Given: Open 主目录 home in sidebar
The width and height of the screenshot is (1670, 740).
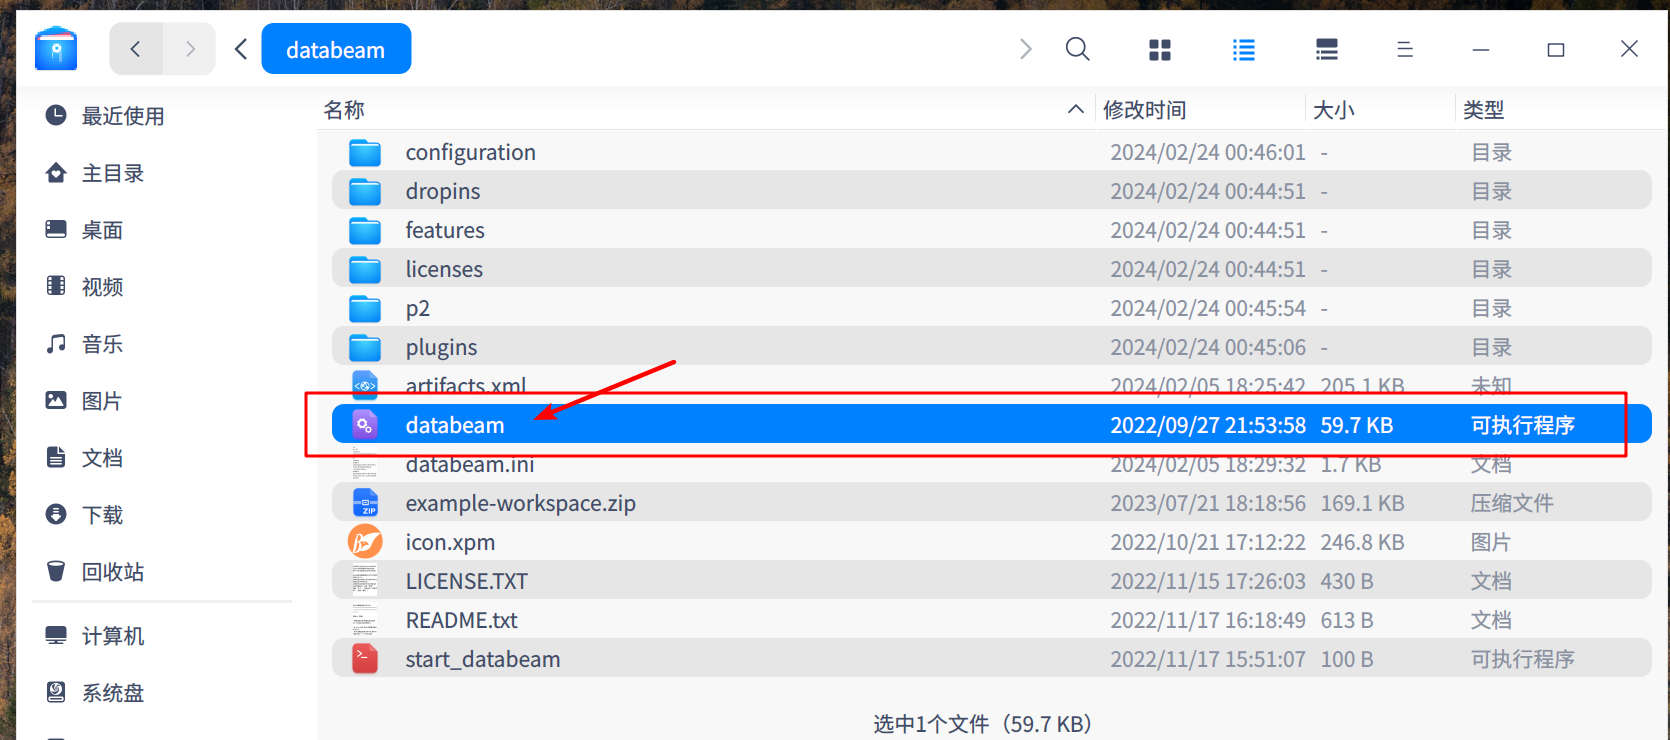Looking at the screenshot, I should [112, 173].
